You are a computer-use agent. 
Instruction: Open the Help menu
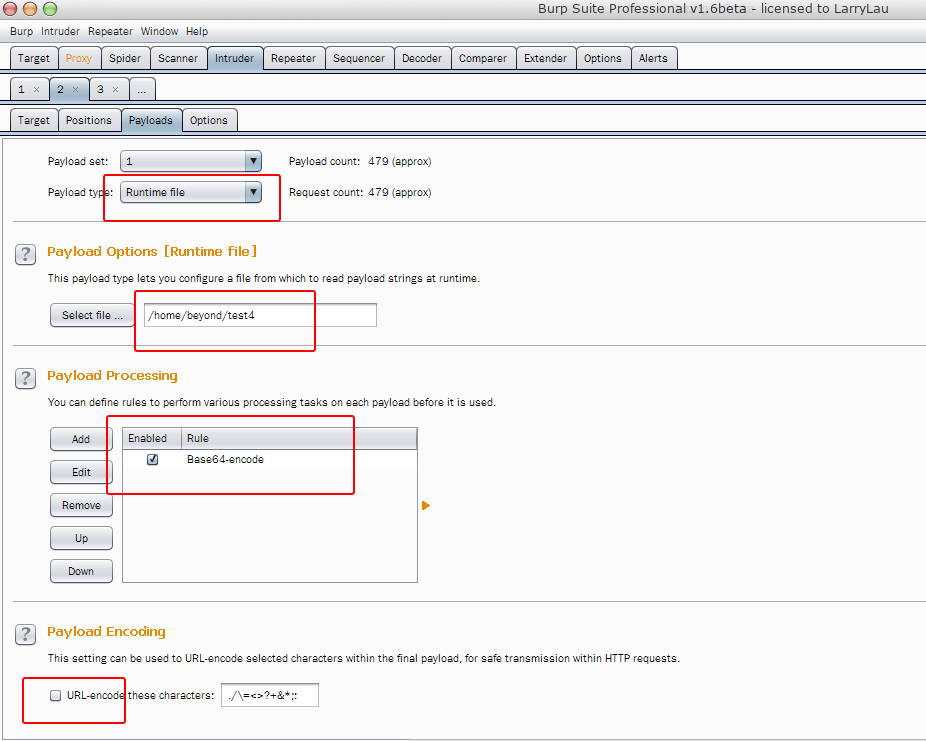pos(197,31)
